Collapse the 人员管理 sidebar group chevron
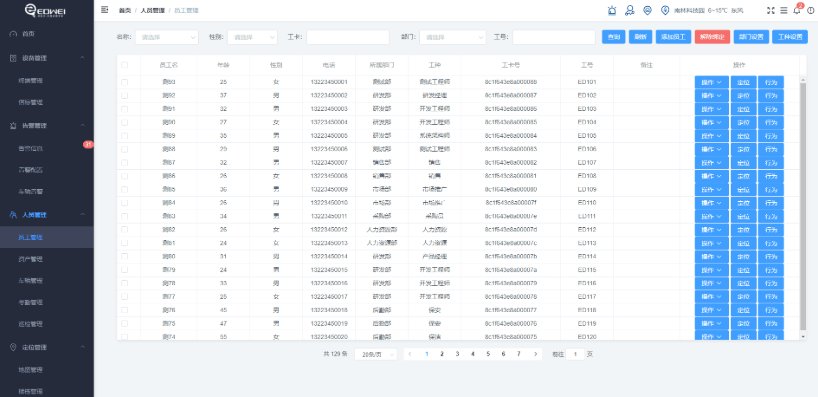 [83, 214]
